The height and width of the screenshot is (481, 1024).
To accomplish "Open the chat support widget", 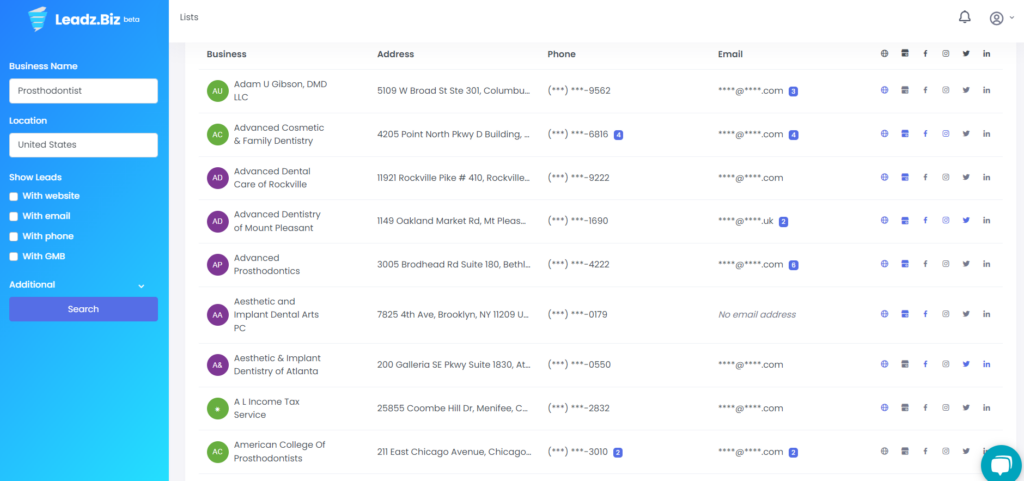I will (1002, 465).
